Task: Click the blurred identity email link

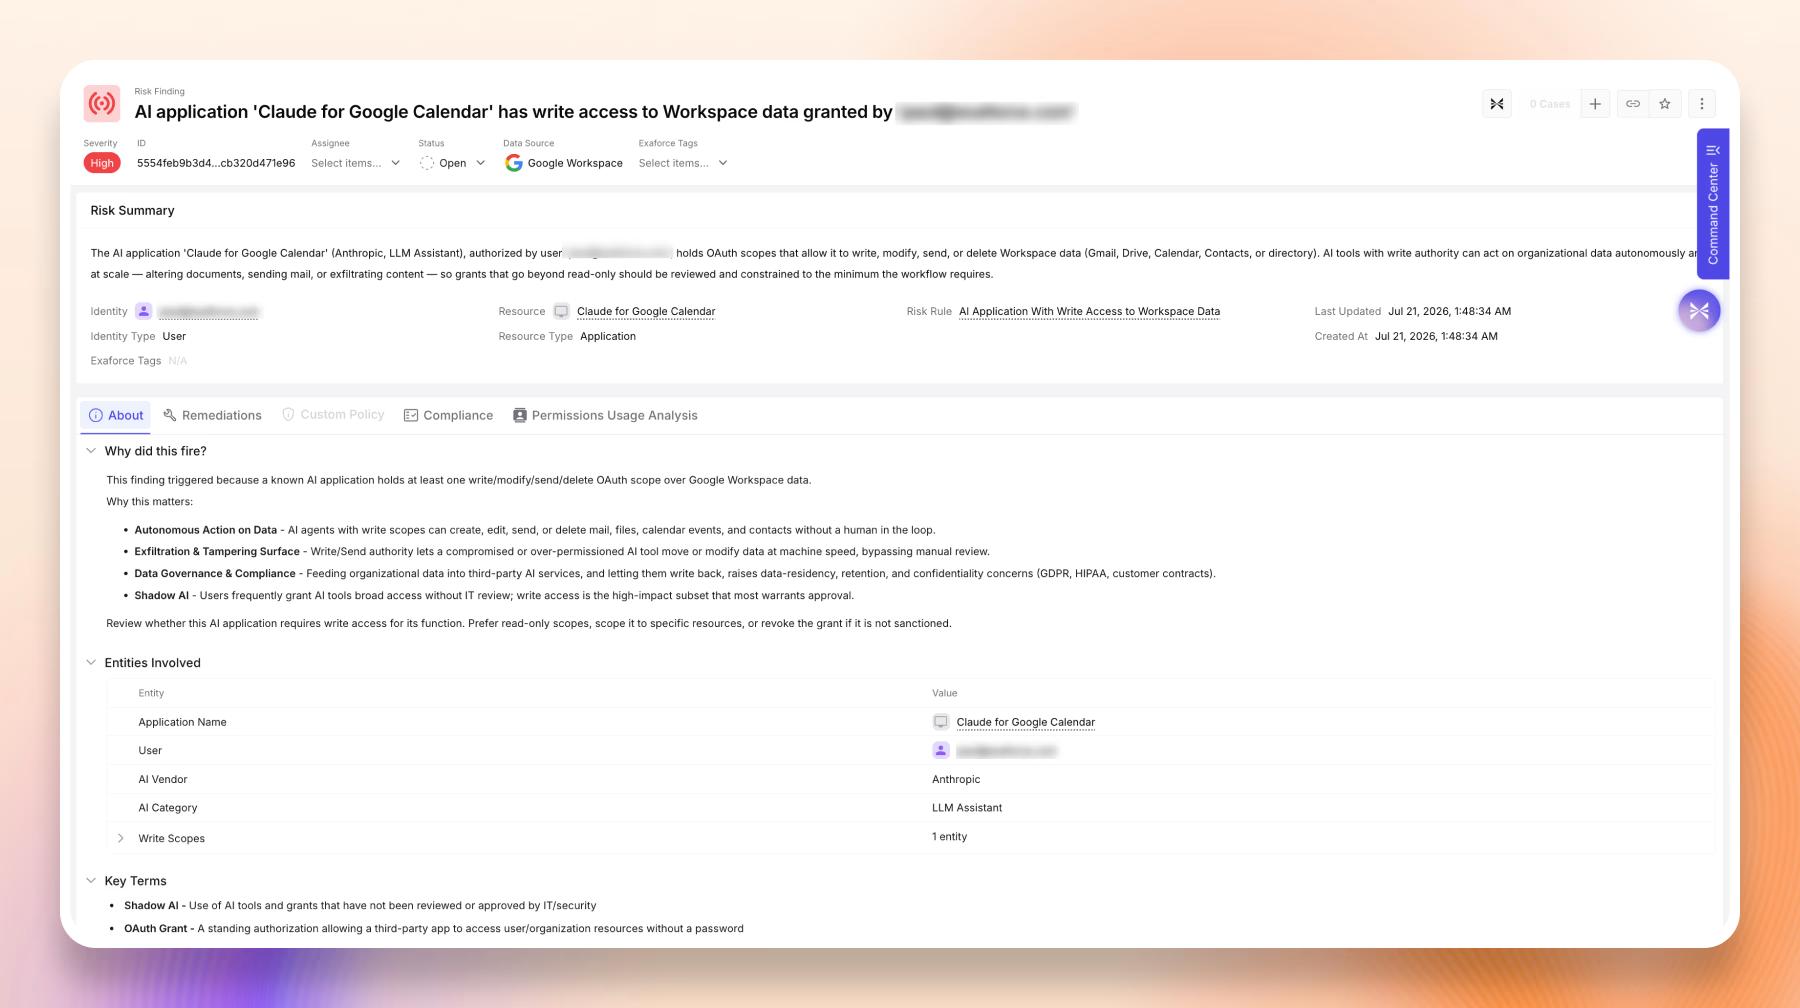Action: (208, 312)
